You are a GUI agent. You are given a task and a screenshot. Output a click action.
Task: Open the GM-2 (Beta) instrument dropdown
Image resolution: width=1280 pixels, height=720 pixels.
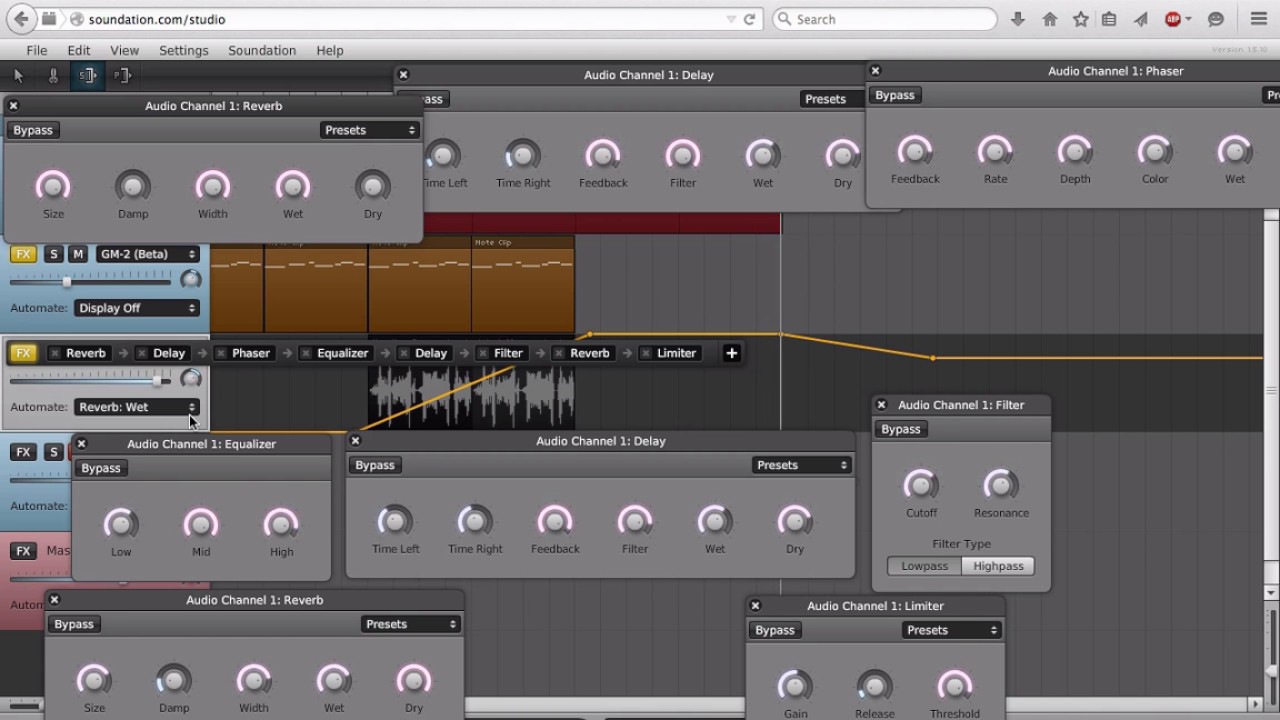(148, 254)
